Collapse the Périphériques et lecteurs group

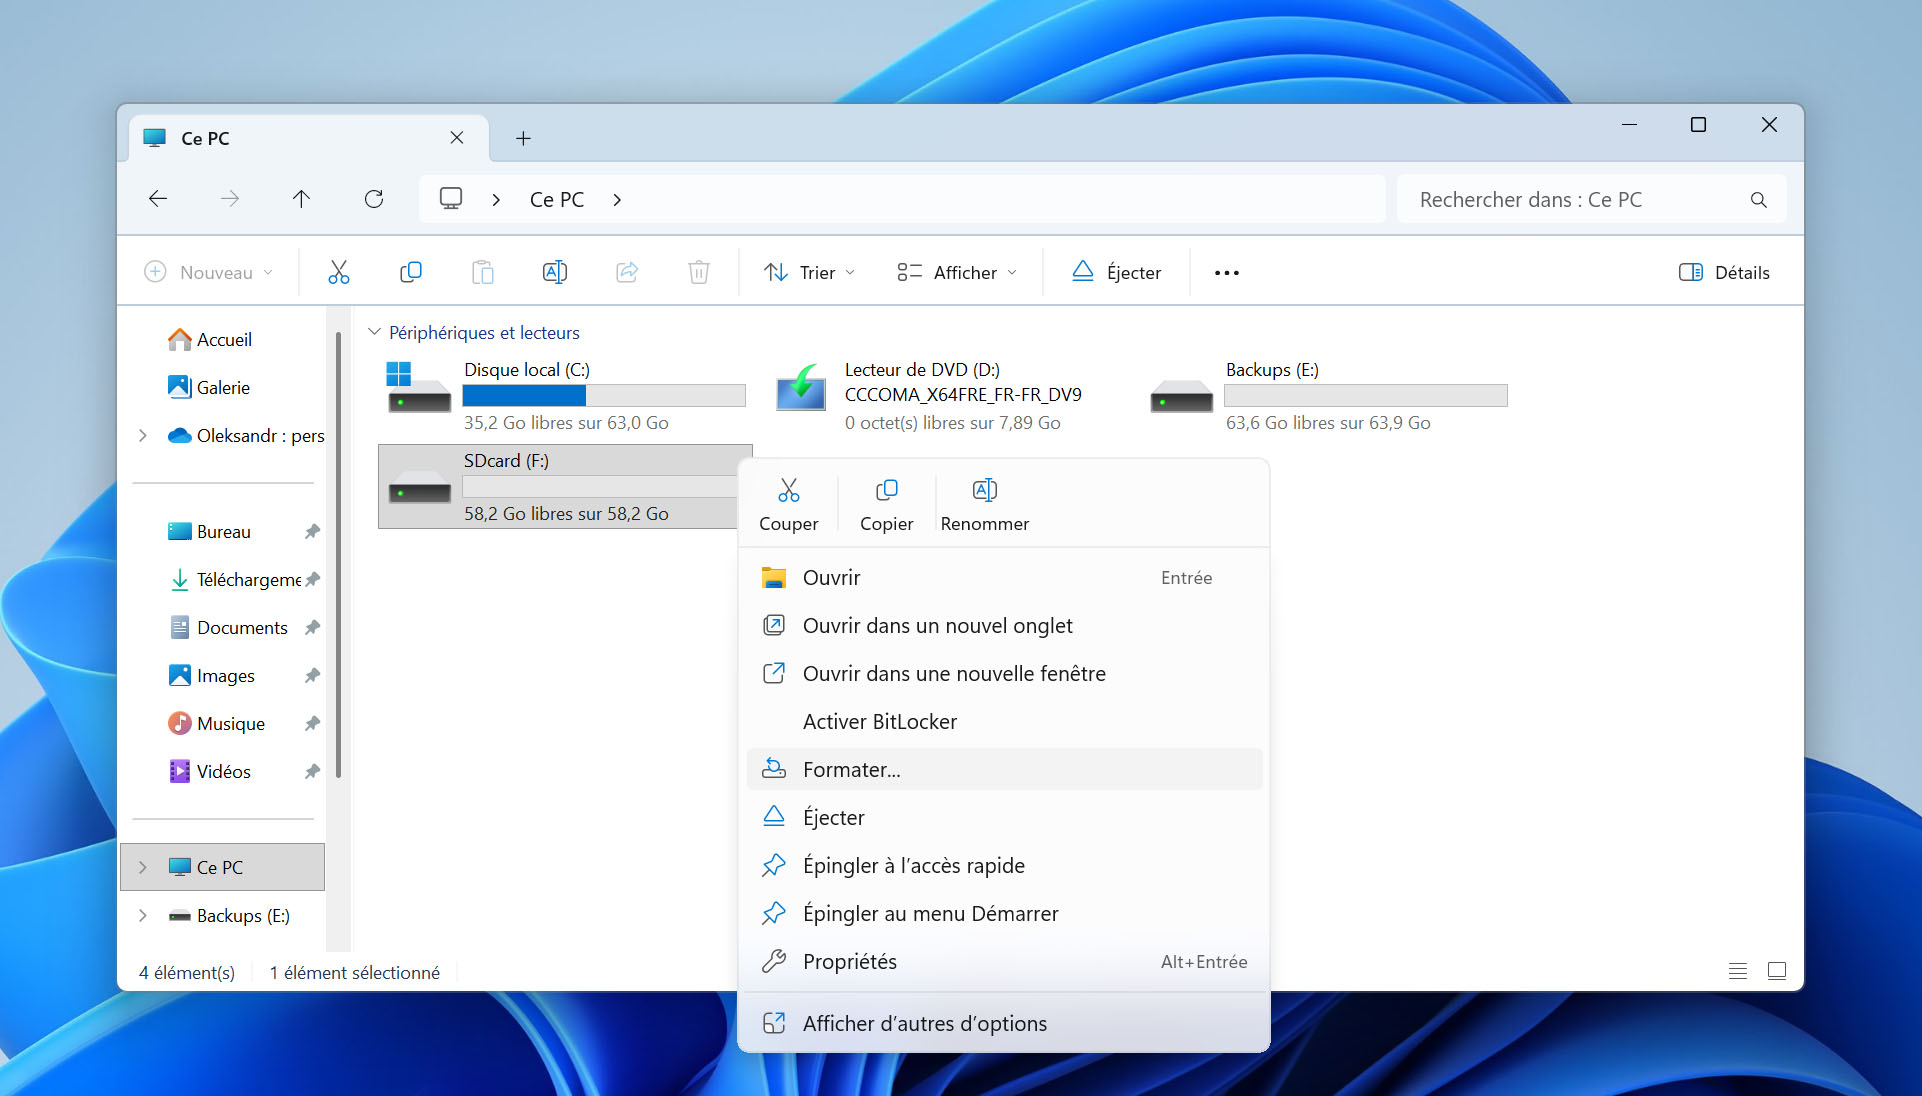tap(374, 332)
